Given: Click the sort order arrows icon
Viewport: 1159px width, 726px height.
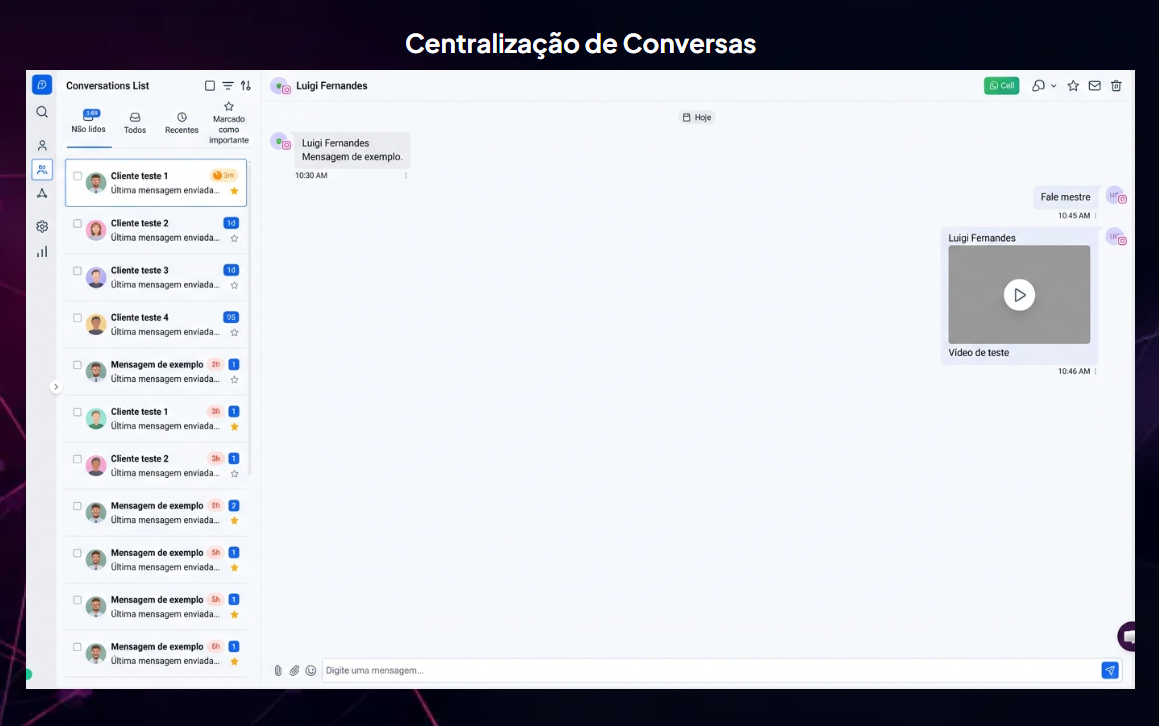Looking at the screenshot, I should click(245, 86).
